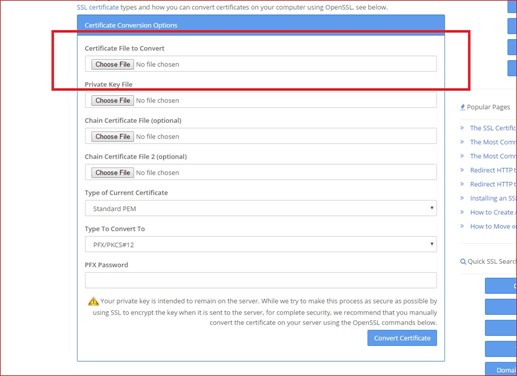The width and height of the screenshot is (517, 376).
Task: Open The SSL Certific... popular page link
Action: (x=493, y=128)
